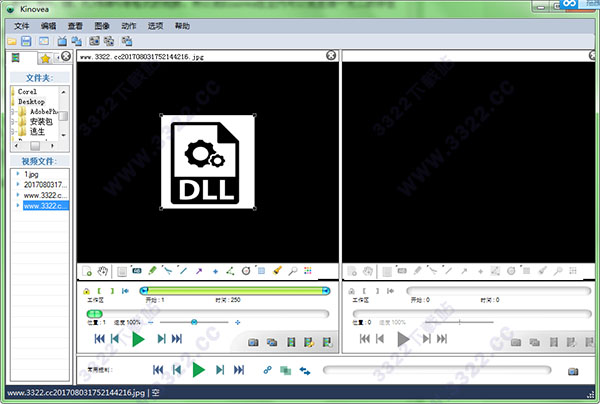Select the one capture screen icon

94,41
